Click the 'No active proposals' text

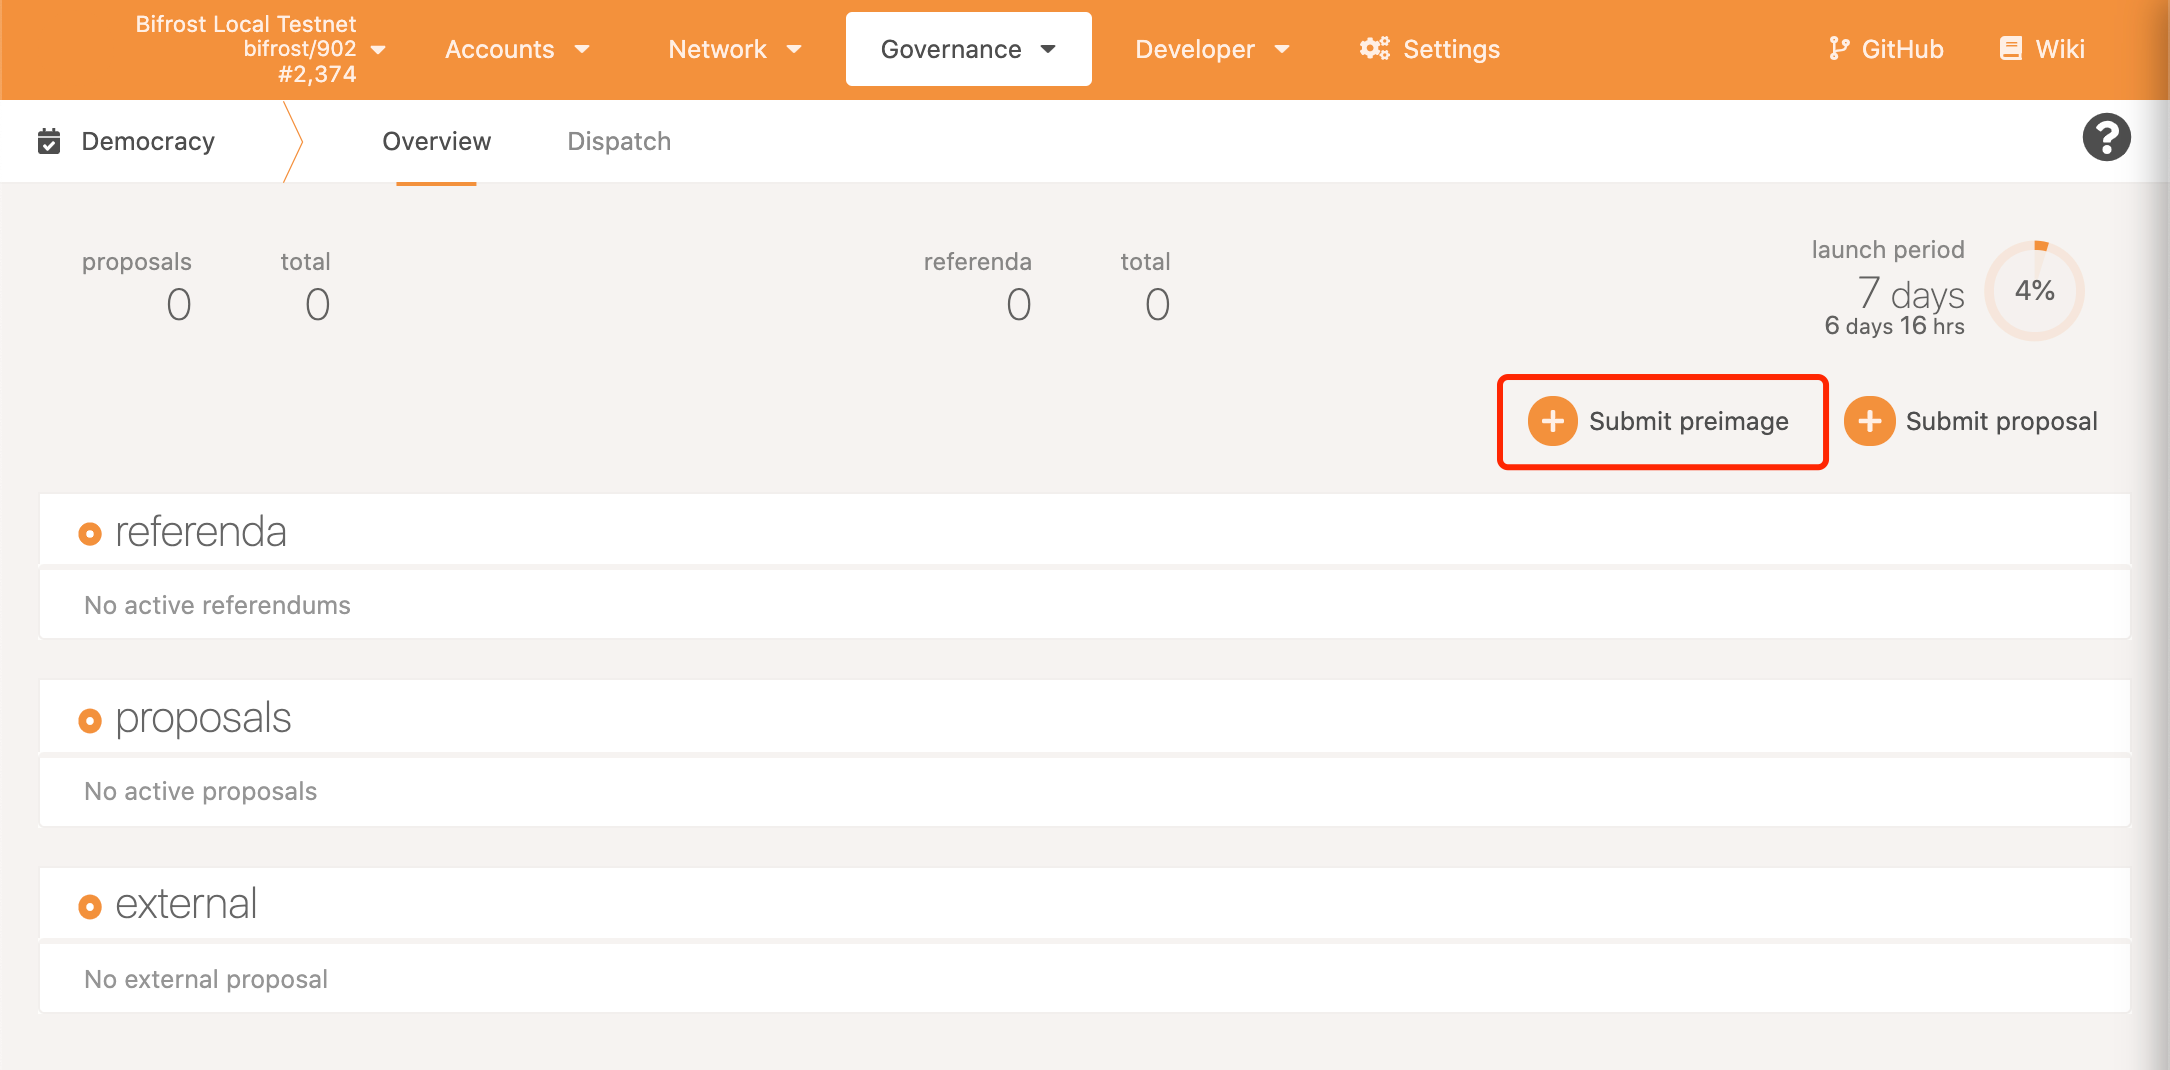(200, 791)
